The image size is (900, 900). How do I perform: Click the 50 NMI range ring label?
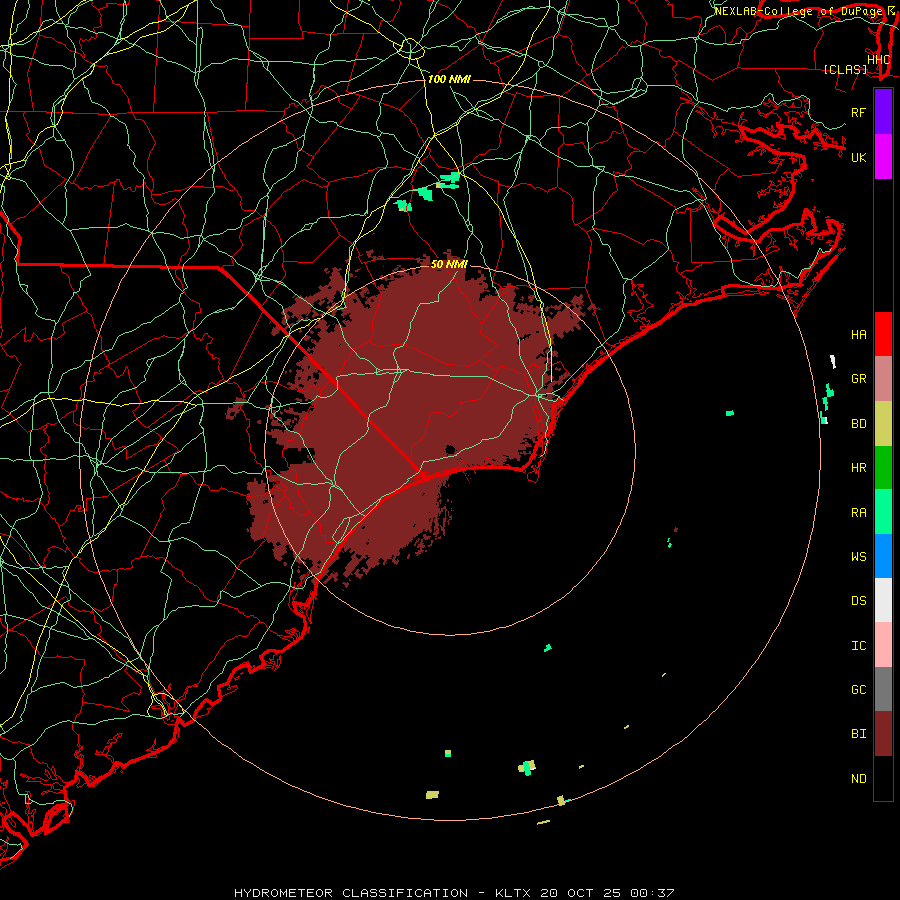click(449, 264)
